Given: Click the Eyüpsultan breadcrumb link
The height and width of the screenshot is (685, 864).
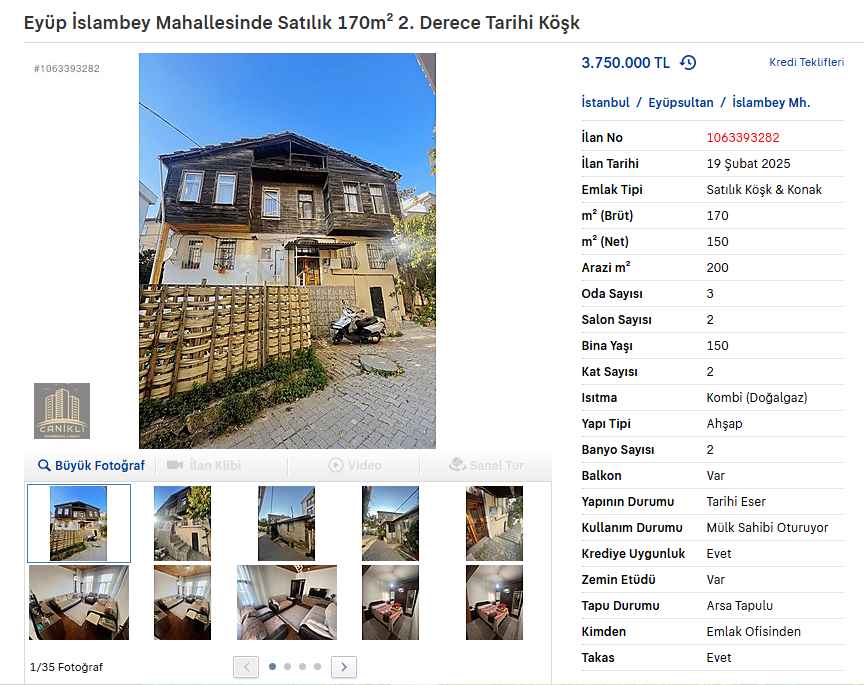Looking at the screenshot, I should click(x=681, y=103).
